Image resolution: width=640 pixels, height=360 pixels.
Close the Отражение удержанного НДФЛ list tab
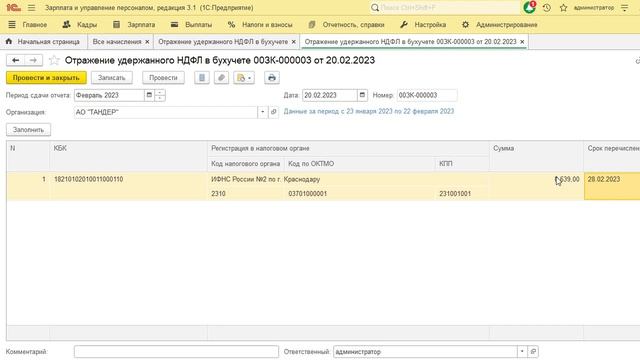click(293, 42)
